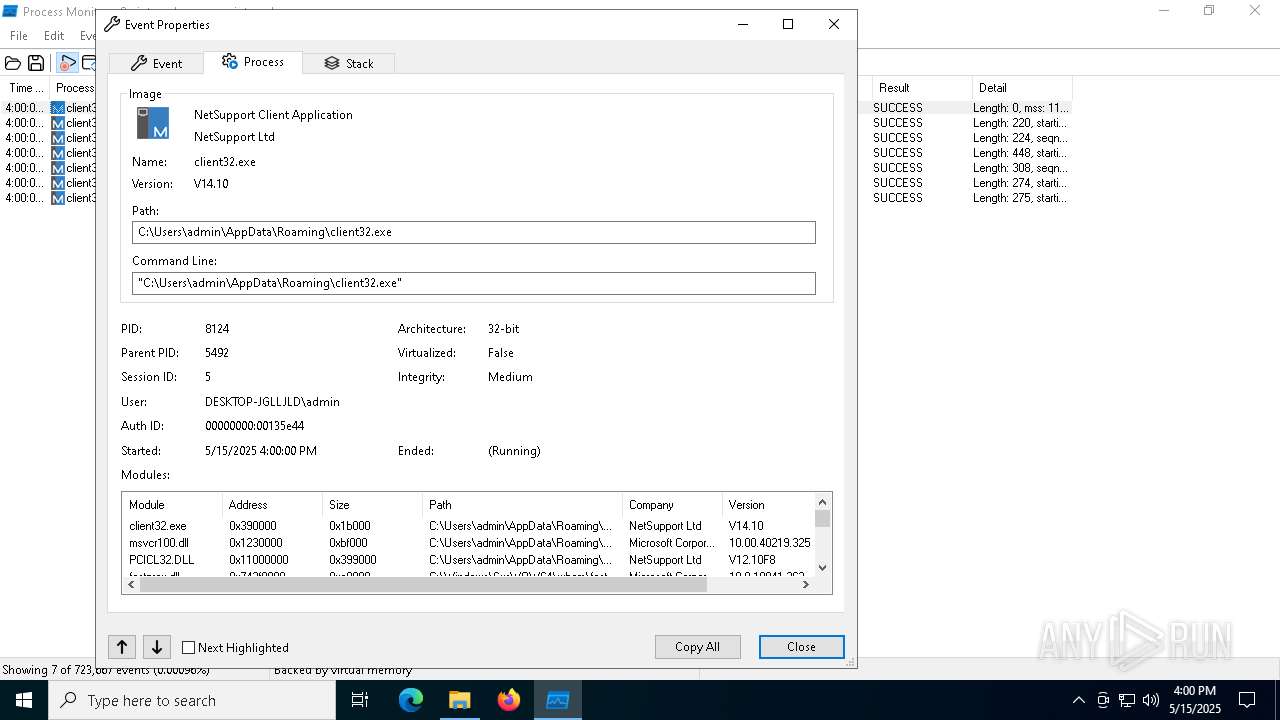Viewport: 1280px width, 720px height.
Task: Click the volume tray icon
Action: (x=1151, y=700)
